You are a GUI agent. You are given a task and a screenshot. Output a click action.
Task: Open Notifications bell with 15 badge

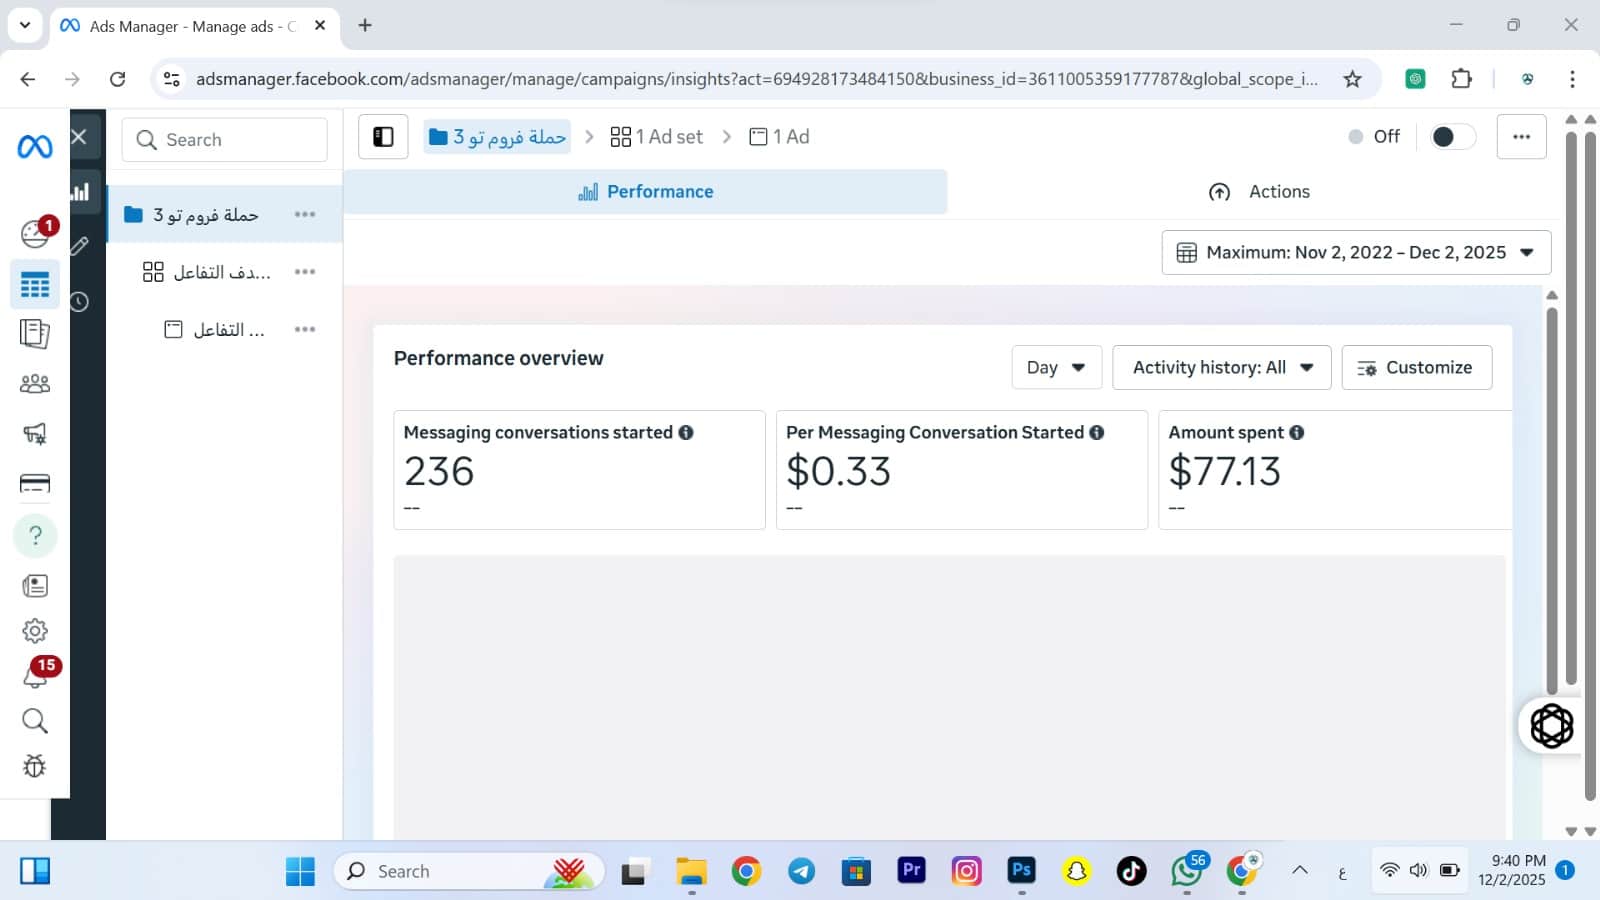click(x=35, y=677)
